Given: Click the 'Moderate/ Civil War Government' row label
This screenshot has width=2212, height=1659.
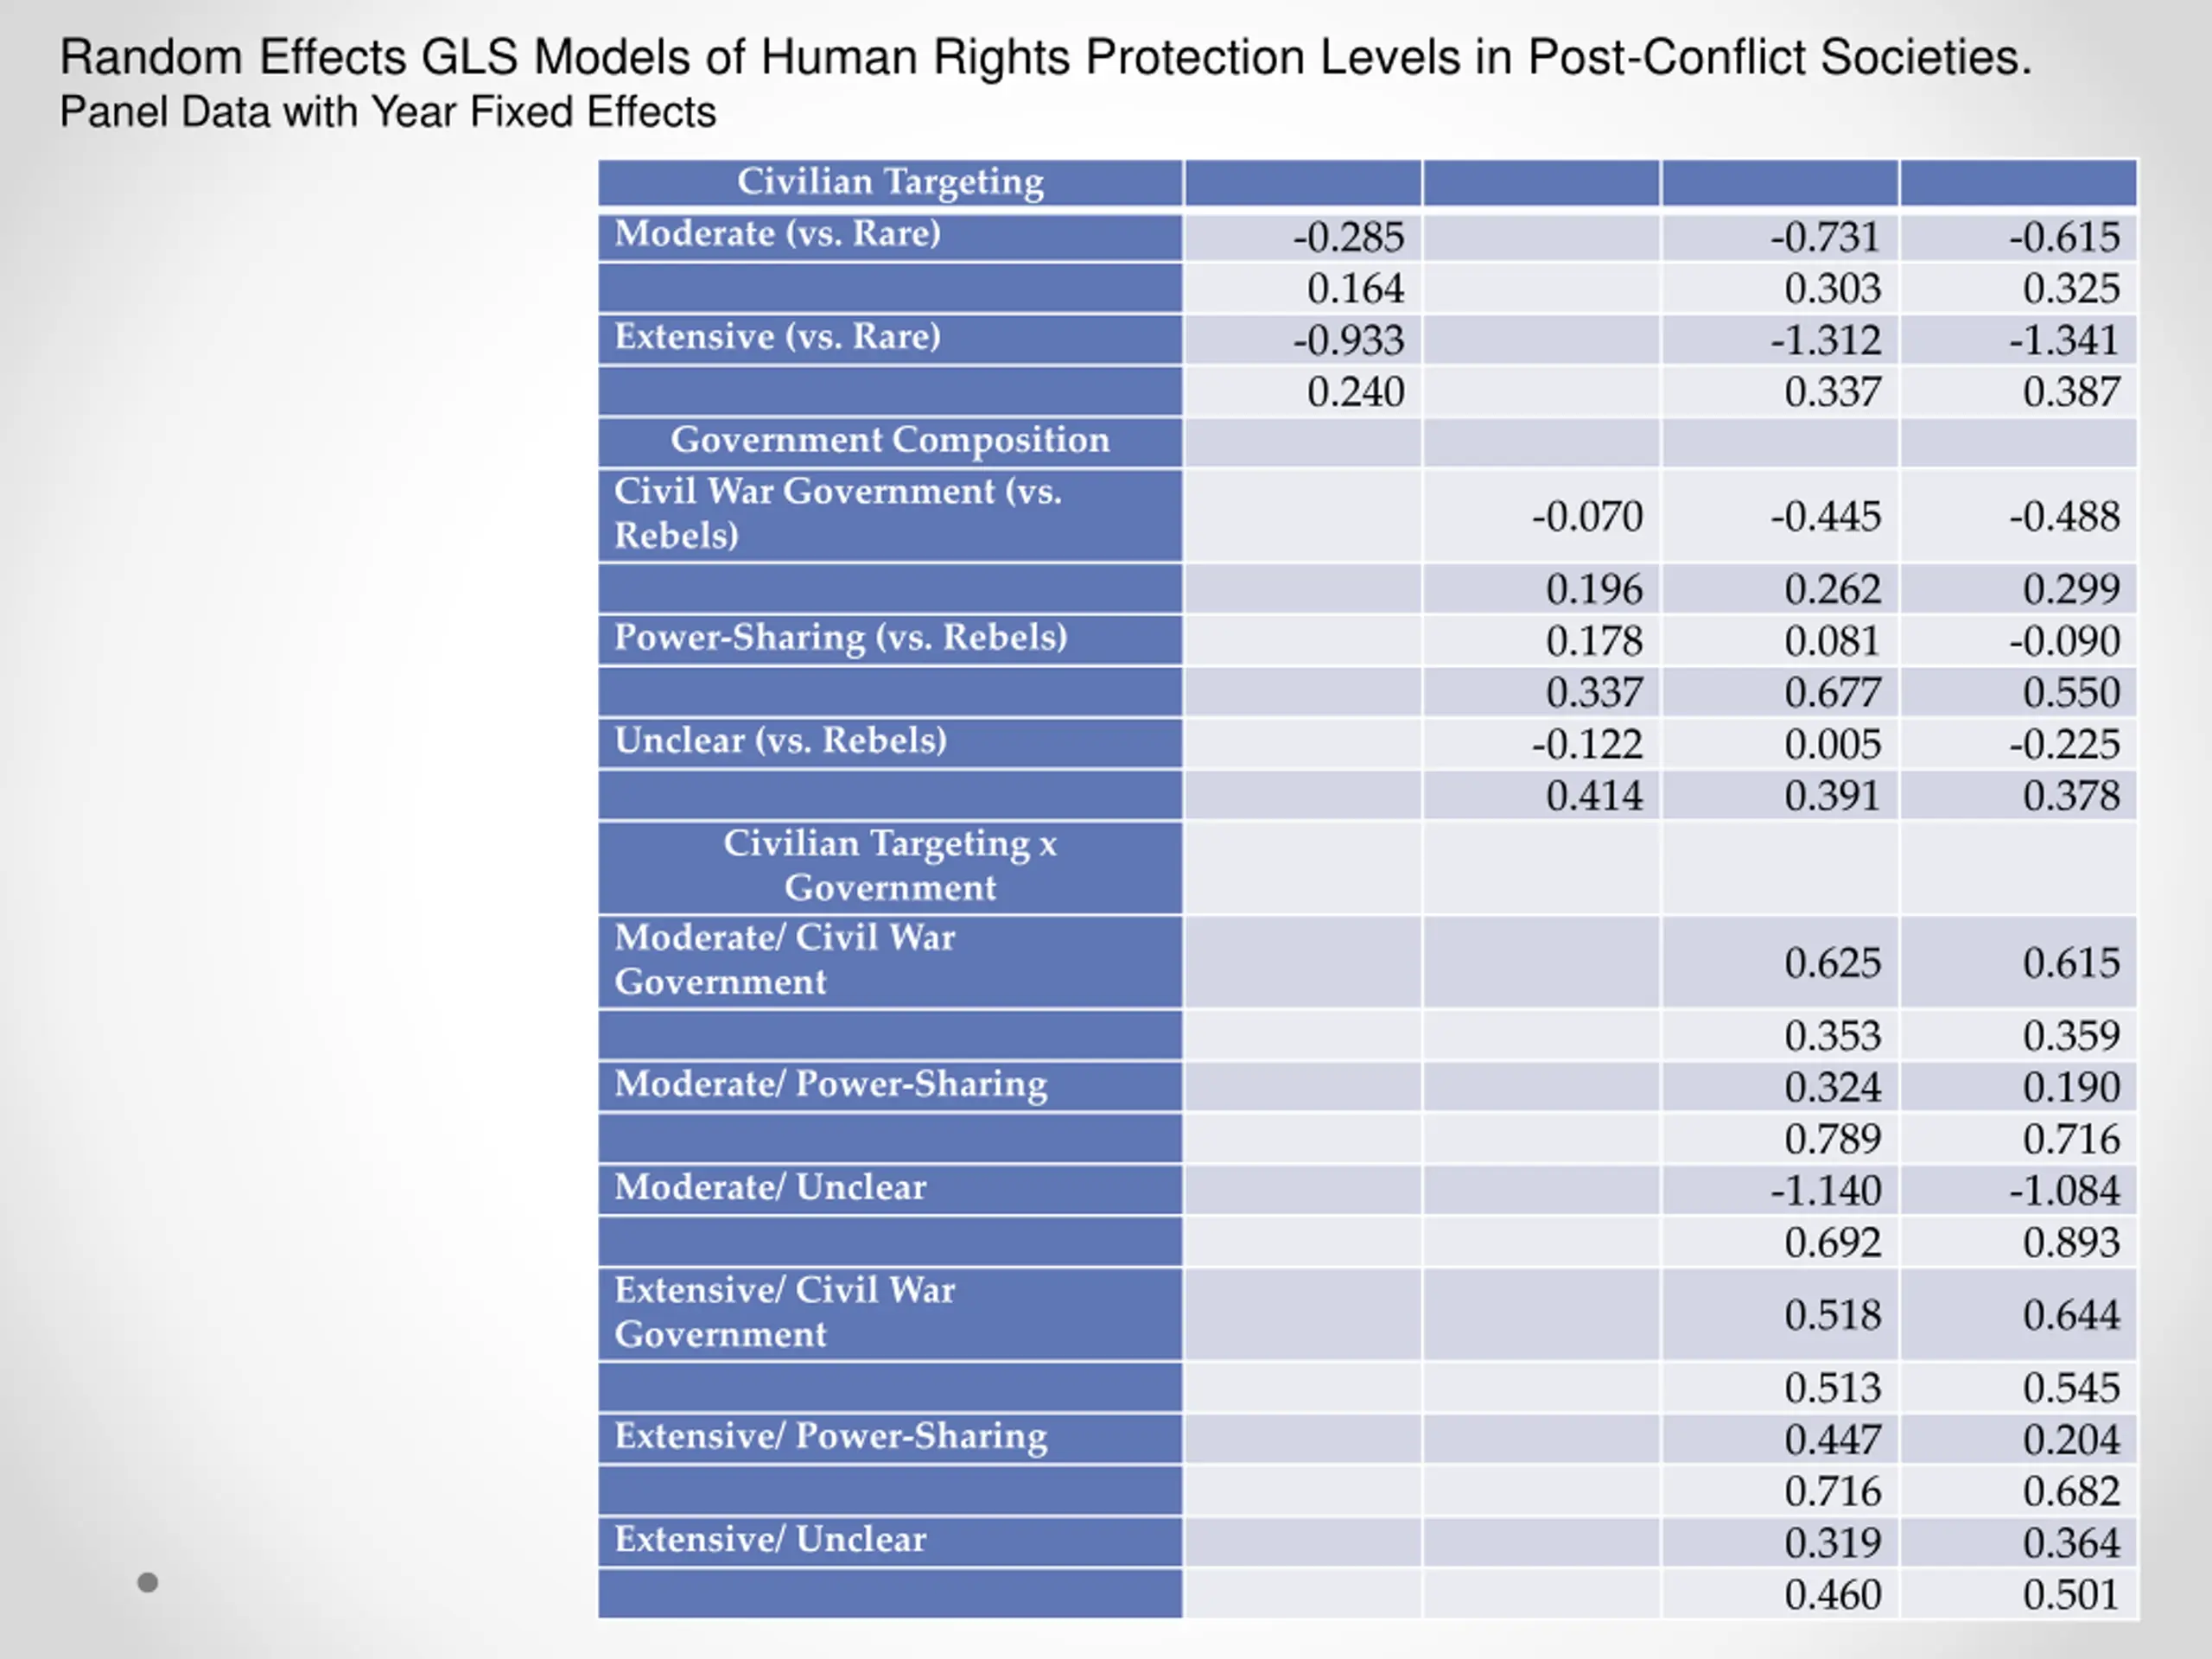Looking at the screenshot, I should [785, 959].
